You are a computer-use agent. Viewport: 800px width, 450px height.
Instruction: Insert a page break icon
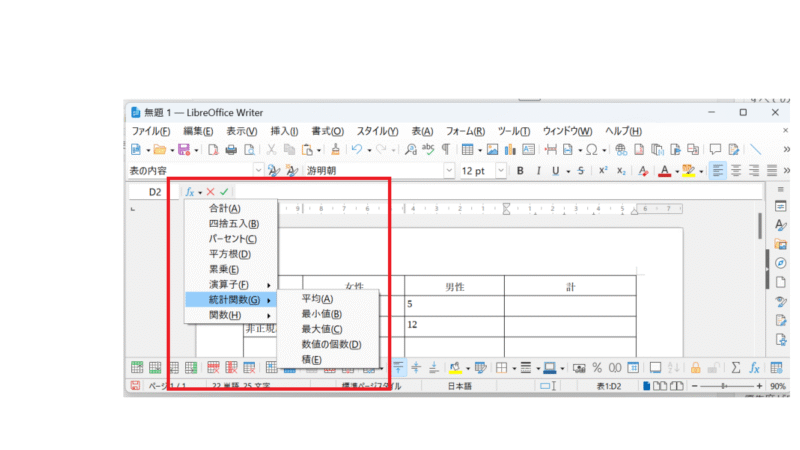(551, 149)
